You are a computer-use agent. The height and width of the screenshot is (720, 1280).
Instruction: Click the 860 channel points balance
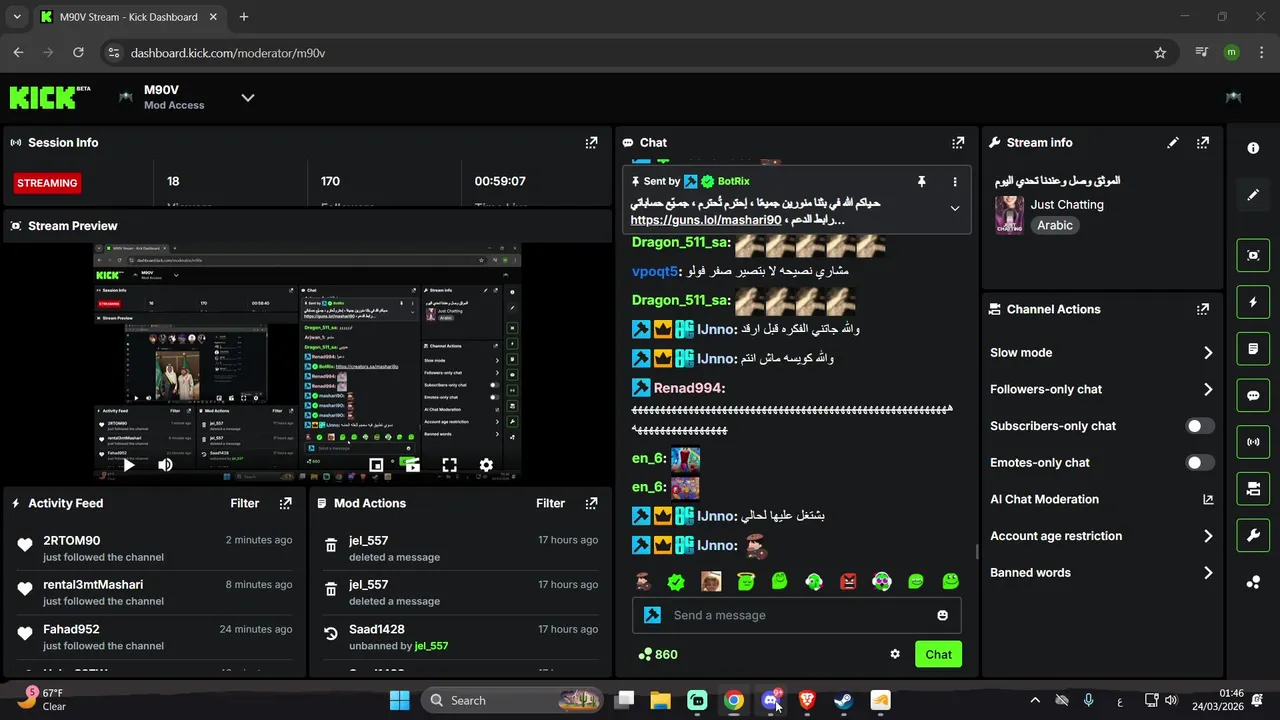(x=658, y=654)
